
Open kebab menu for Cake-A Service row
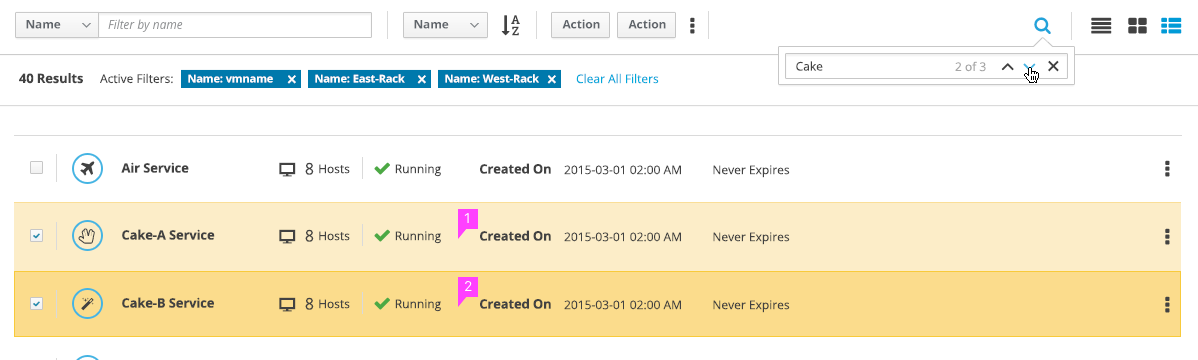click(x=1167, y=236)
